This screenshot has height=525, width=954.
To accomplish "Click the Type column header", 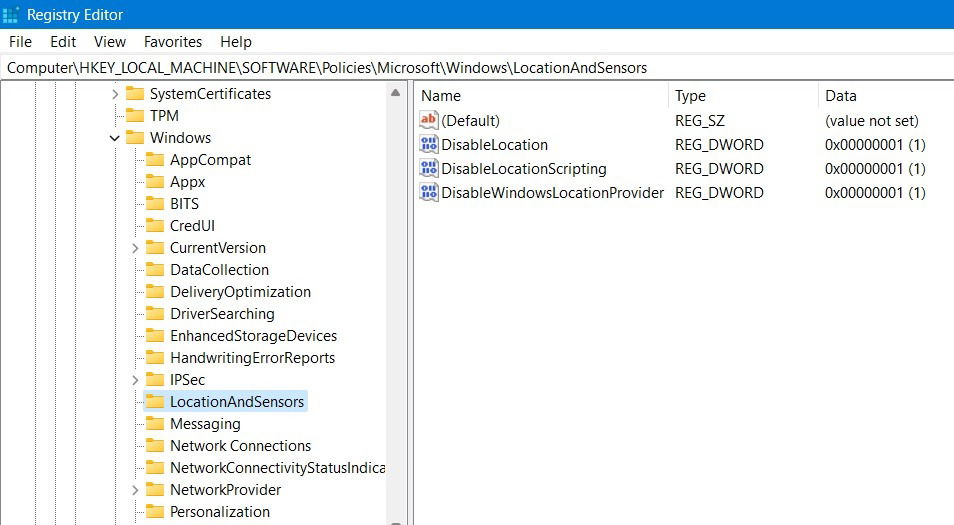I will pyautogui.click(x=743, y=96).
